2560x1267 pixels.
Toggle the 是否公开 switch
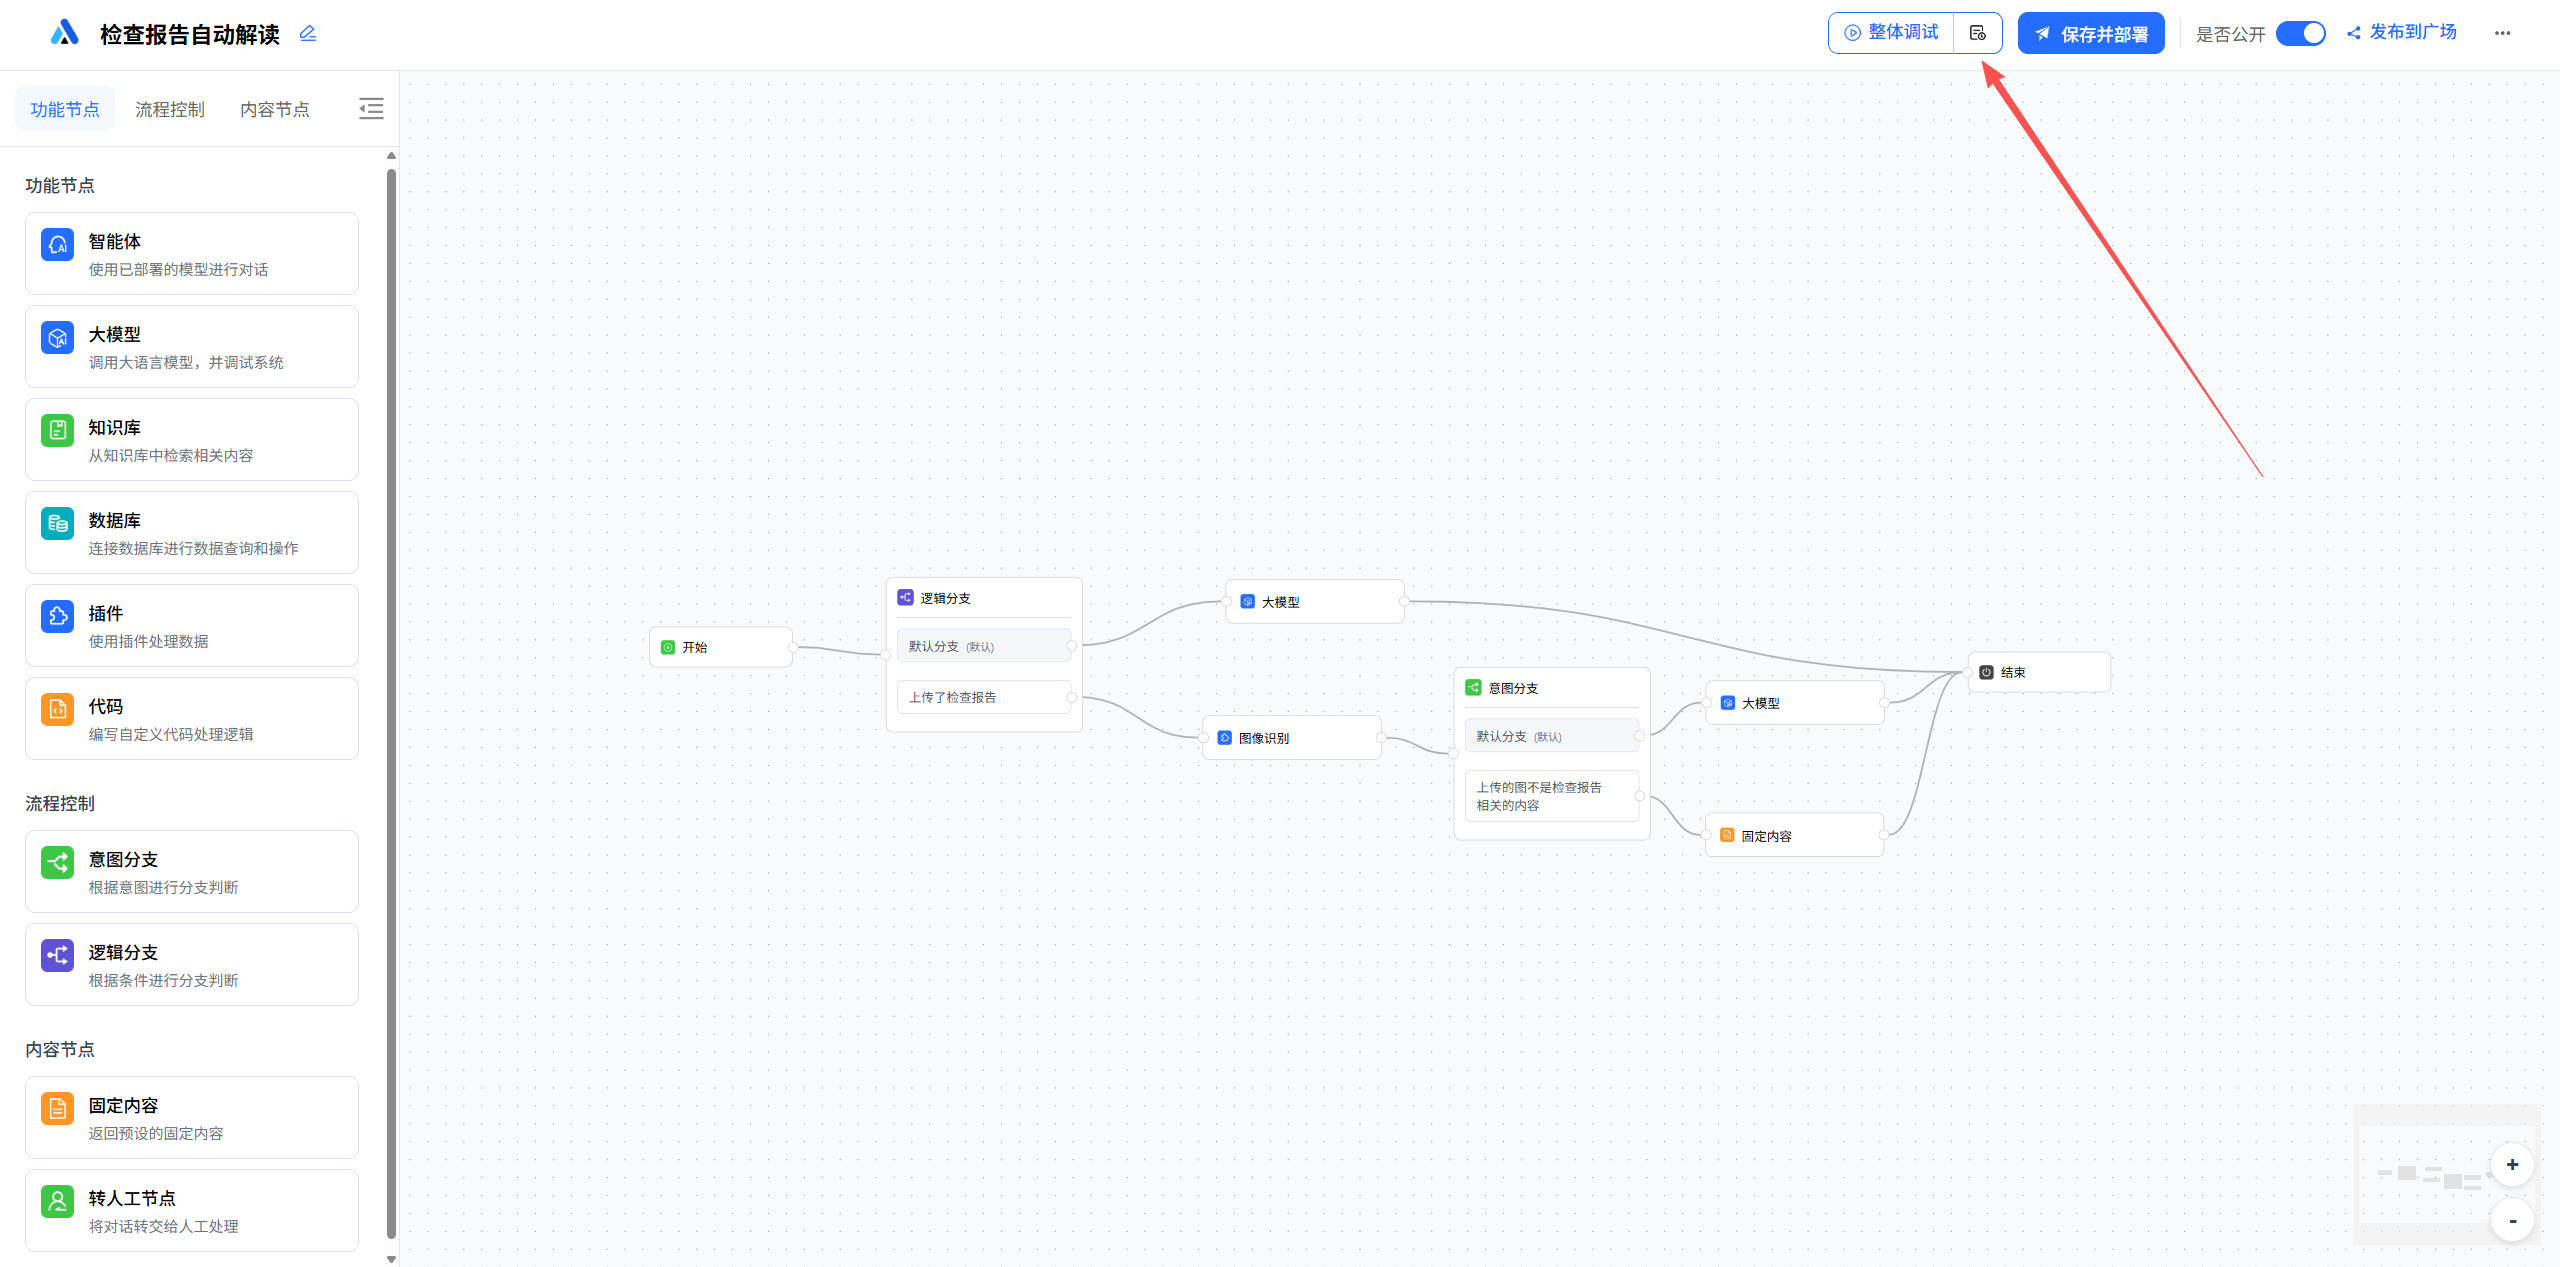(2300, 33)
